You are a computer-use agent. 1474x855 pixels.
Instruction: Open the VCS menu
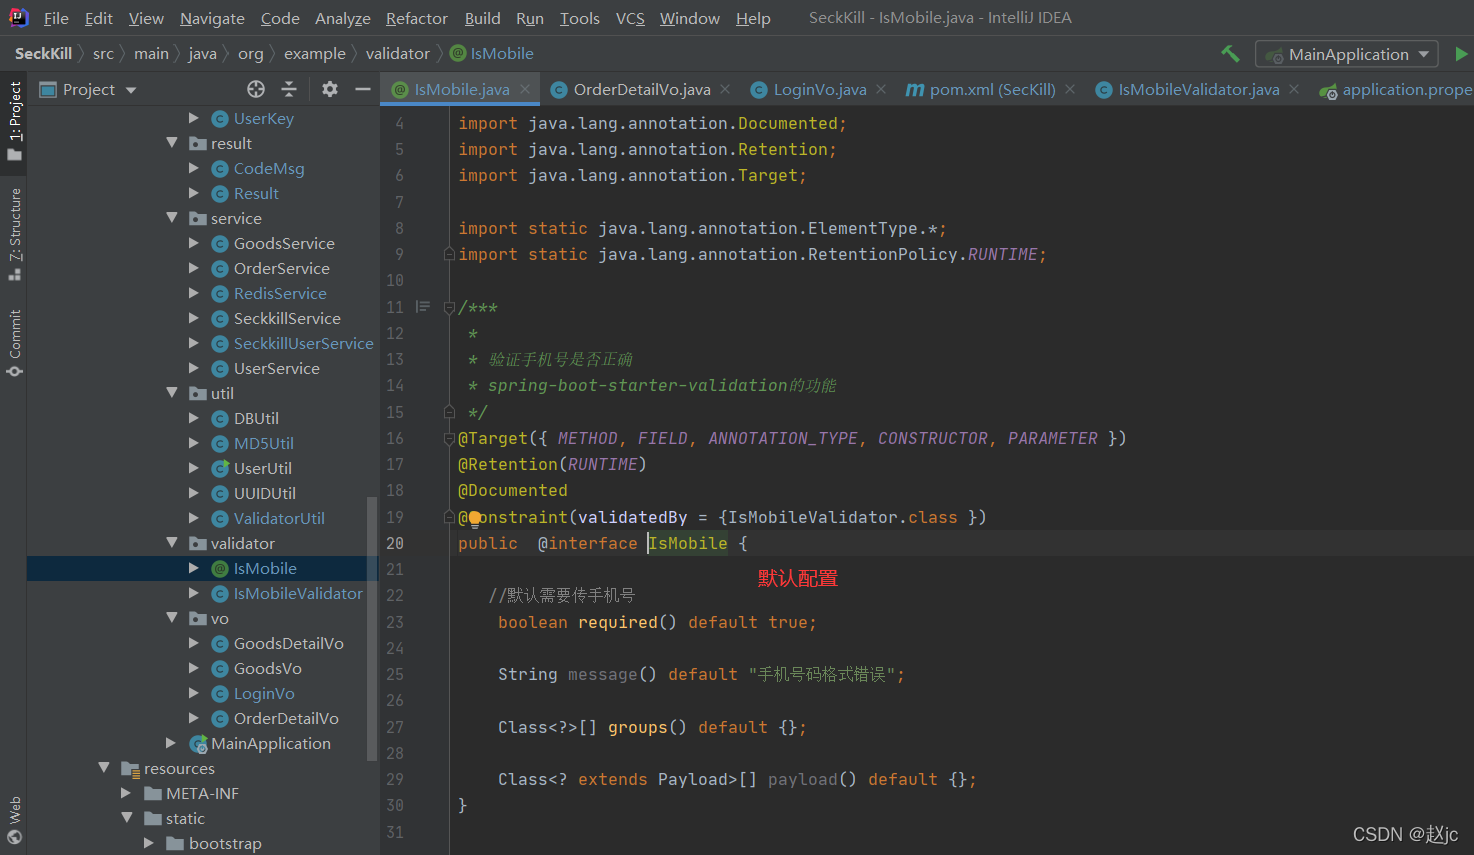630,18
